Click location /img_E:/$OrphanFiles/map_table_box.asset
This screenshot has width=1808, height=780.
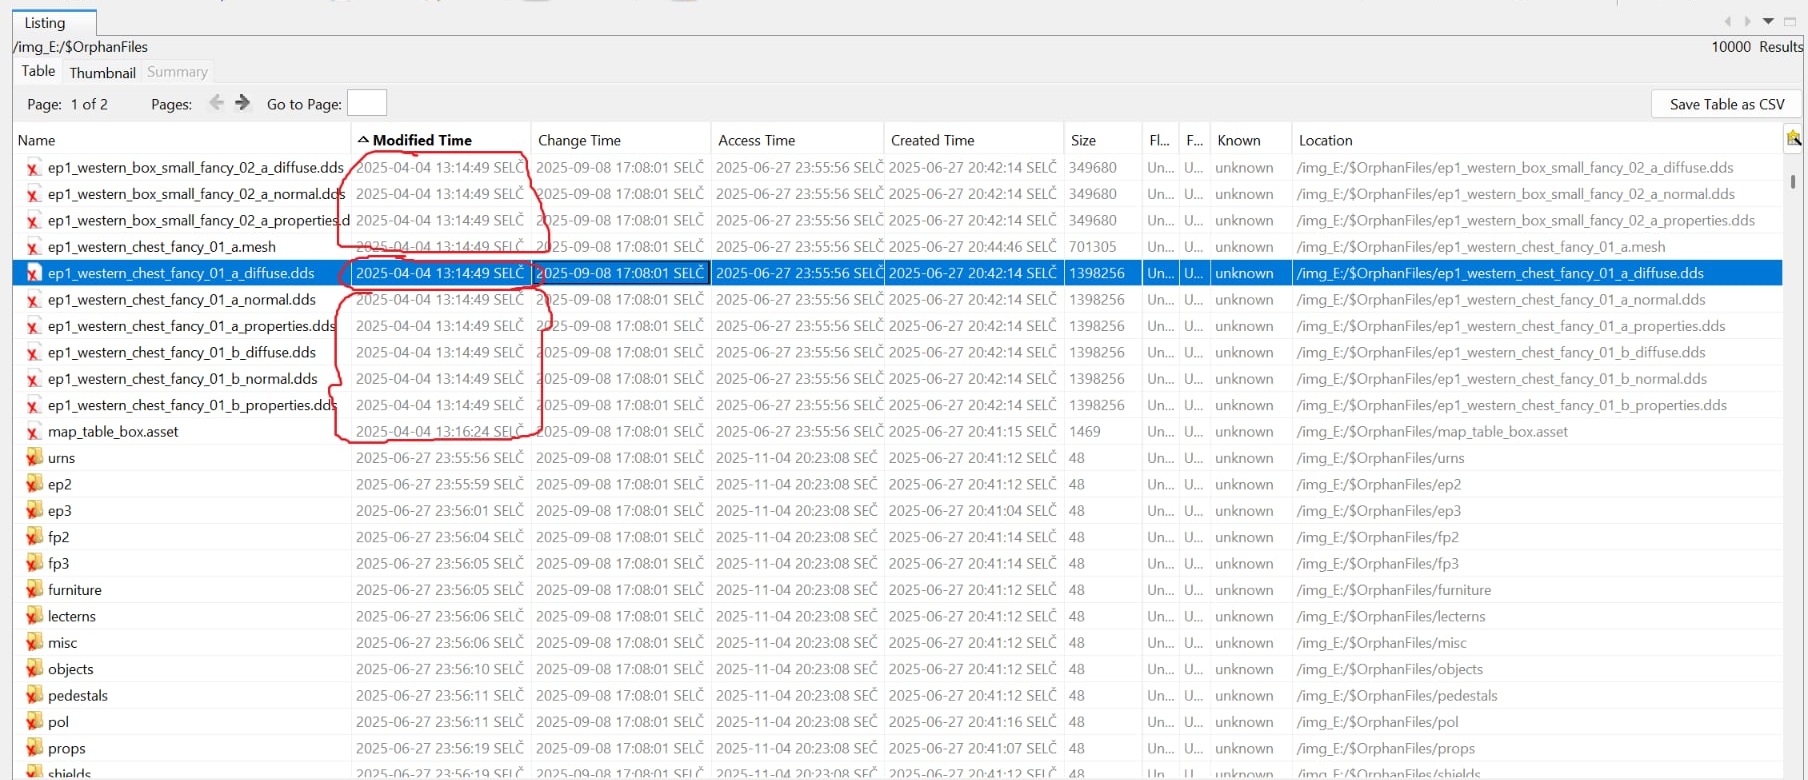pyautogui.click(x=1432, y=432)
